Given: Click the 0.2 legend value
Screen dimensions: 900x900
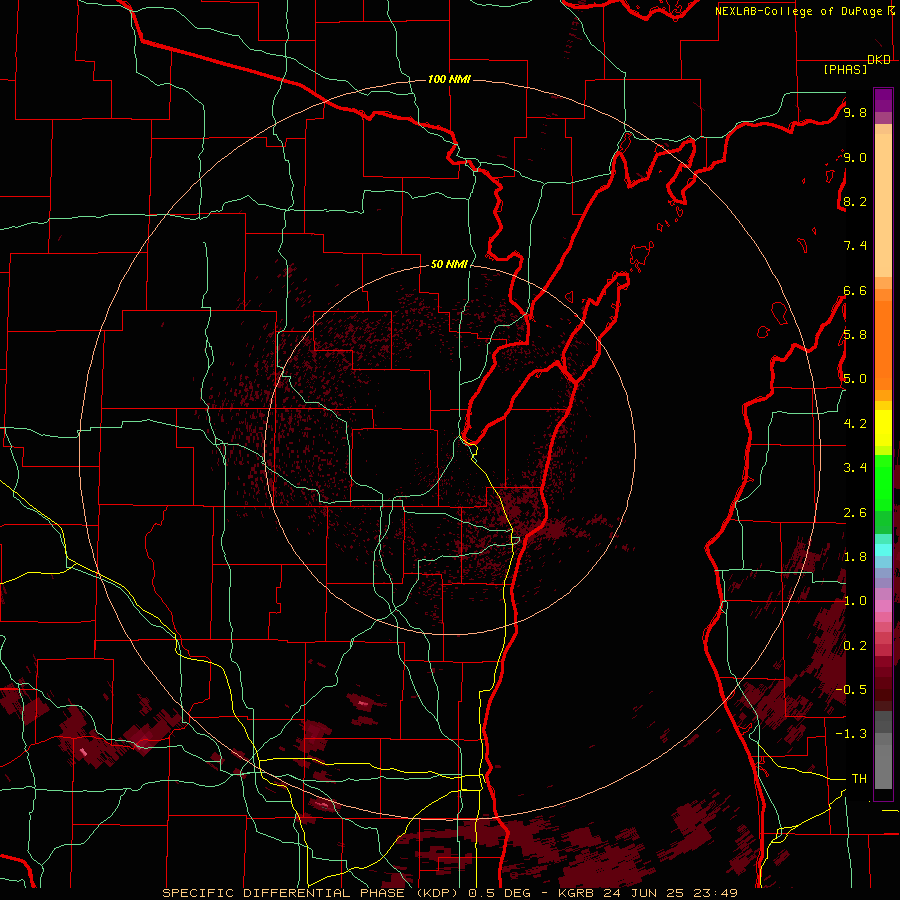Looking at the screenshot, I should [855, 646].
